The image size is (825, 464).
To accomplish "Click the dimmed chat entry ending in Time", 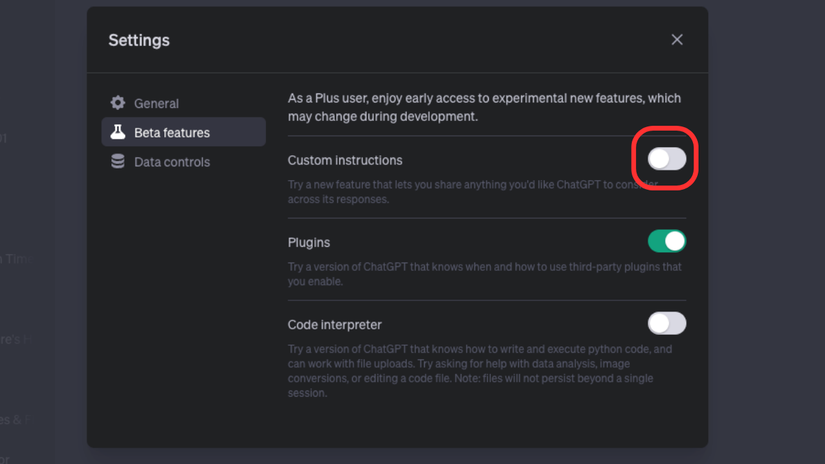I will click(x=17, y=259).
